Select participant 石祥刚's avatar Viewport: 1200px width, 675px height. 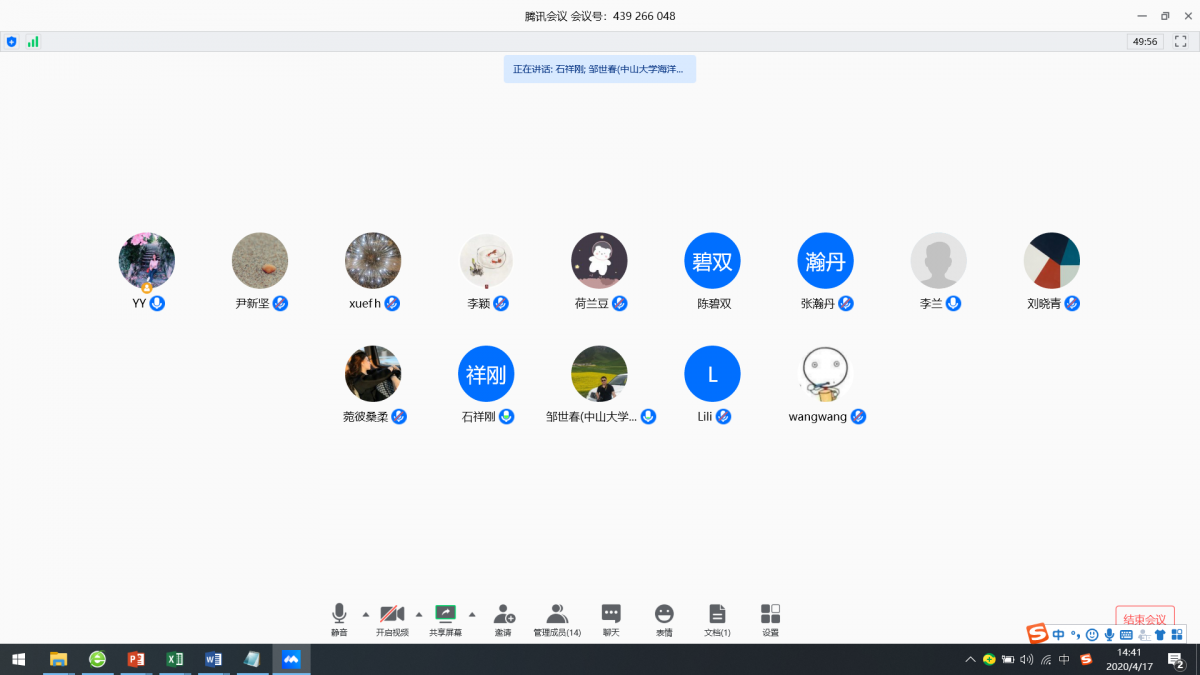pyautogui.click(x=486, y=374)
